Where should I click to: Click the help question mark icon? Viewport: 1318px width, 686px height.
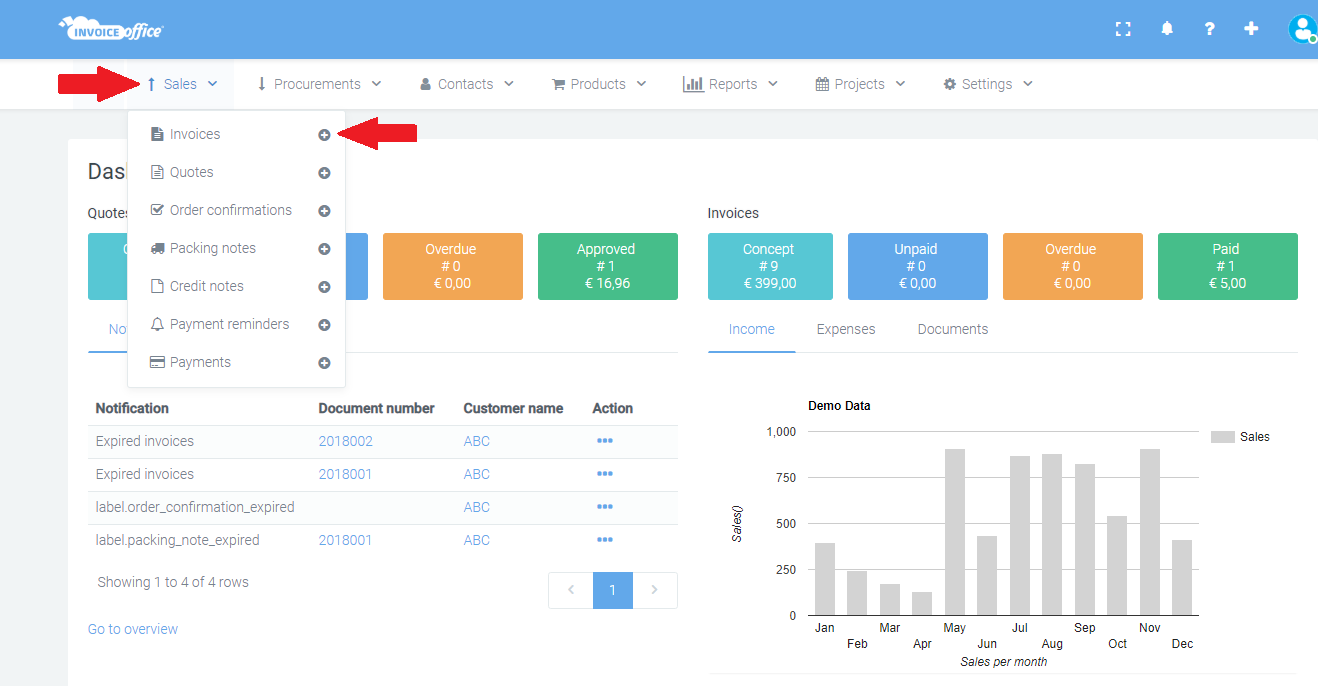coord(1209,29)
